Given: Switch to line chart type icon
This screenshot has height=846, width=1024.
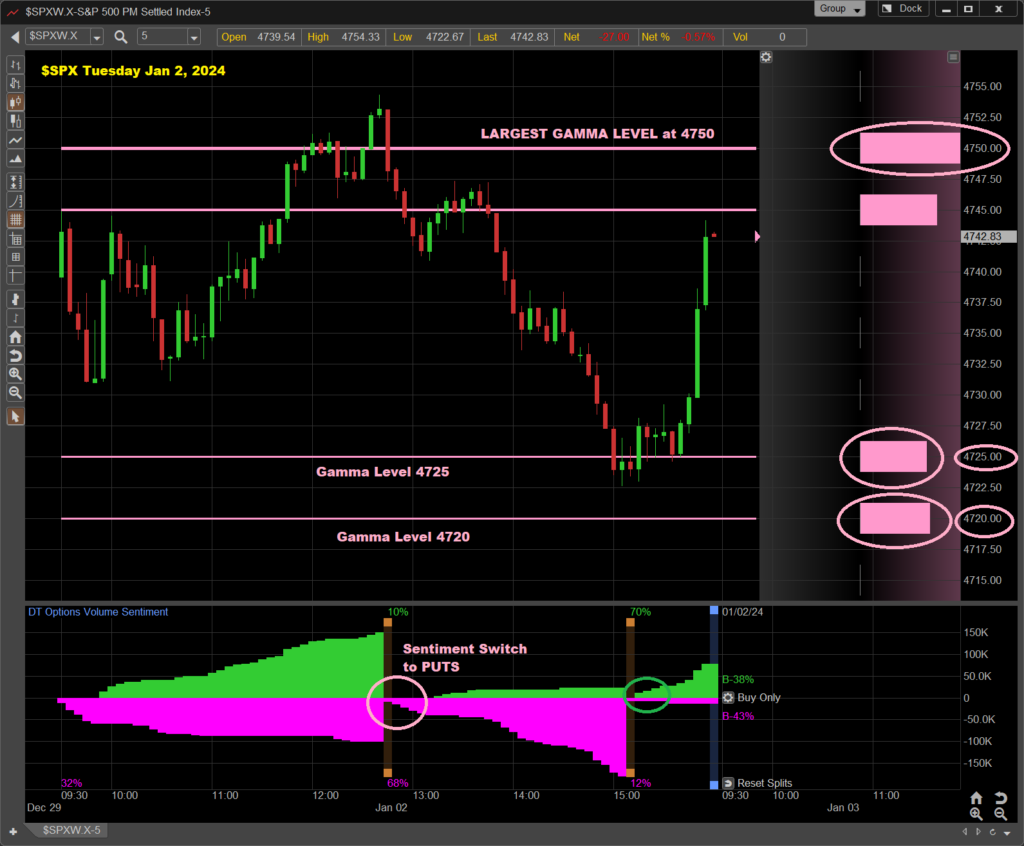Looking at the screenshot, I should [x=15, y=141].
